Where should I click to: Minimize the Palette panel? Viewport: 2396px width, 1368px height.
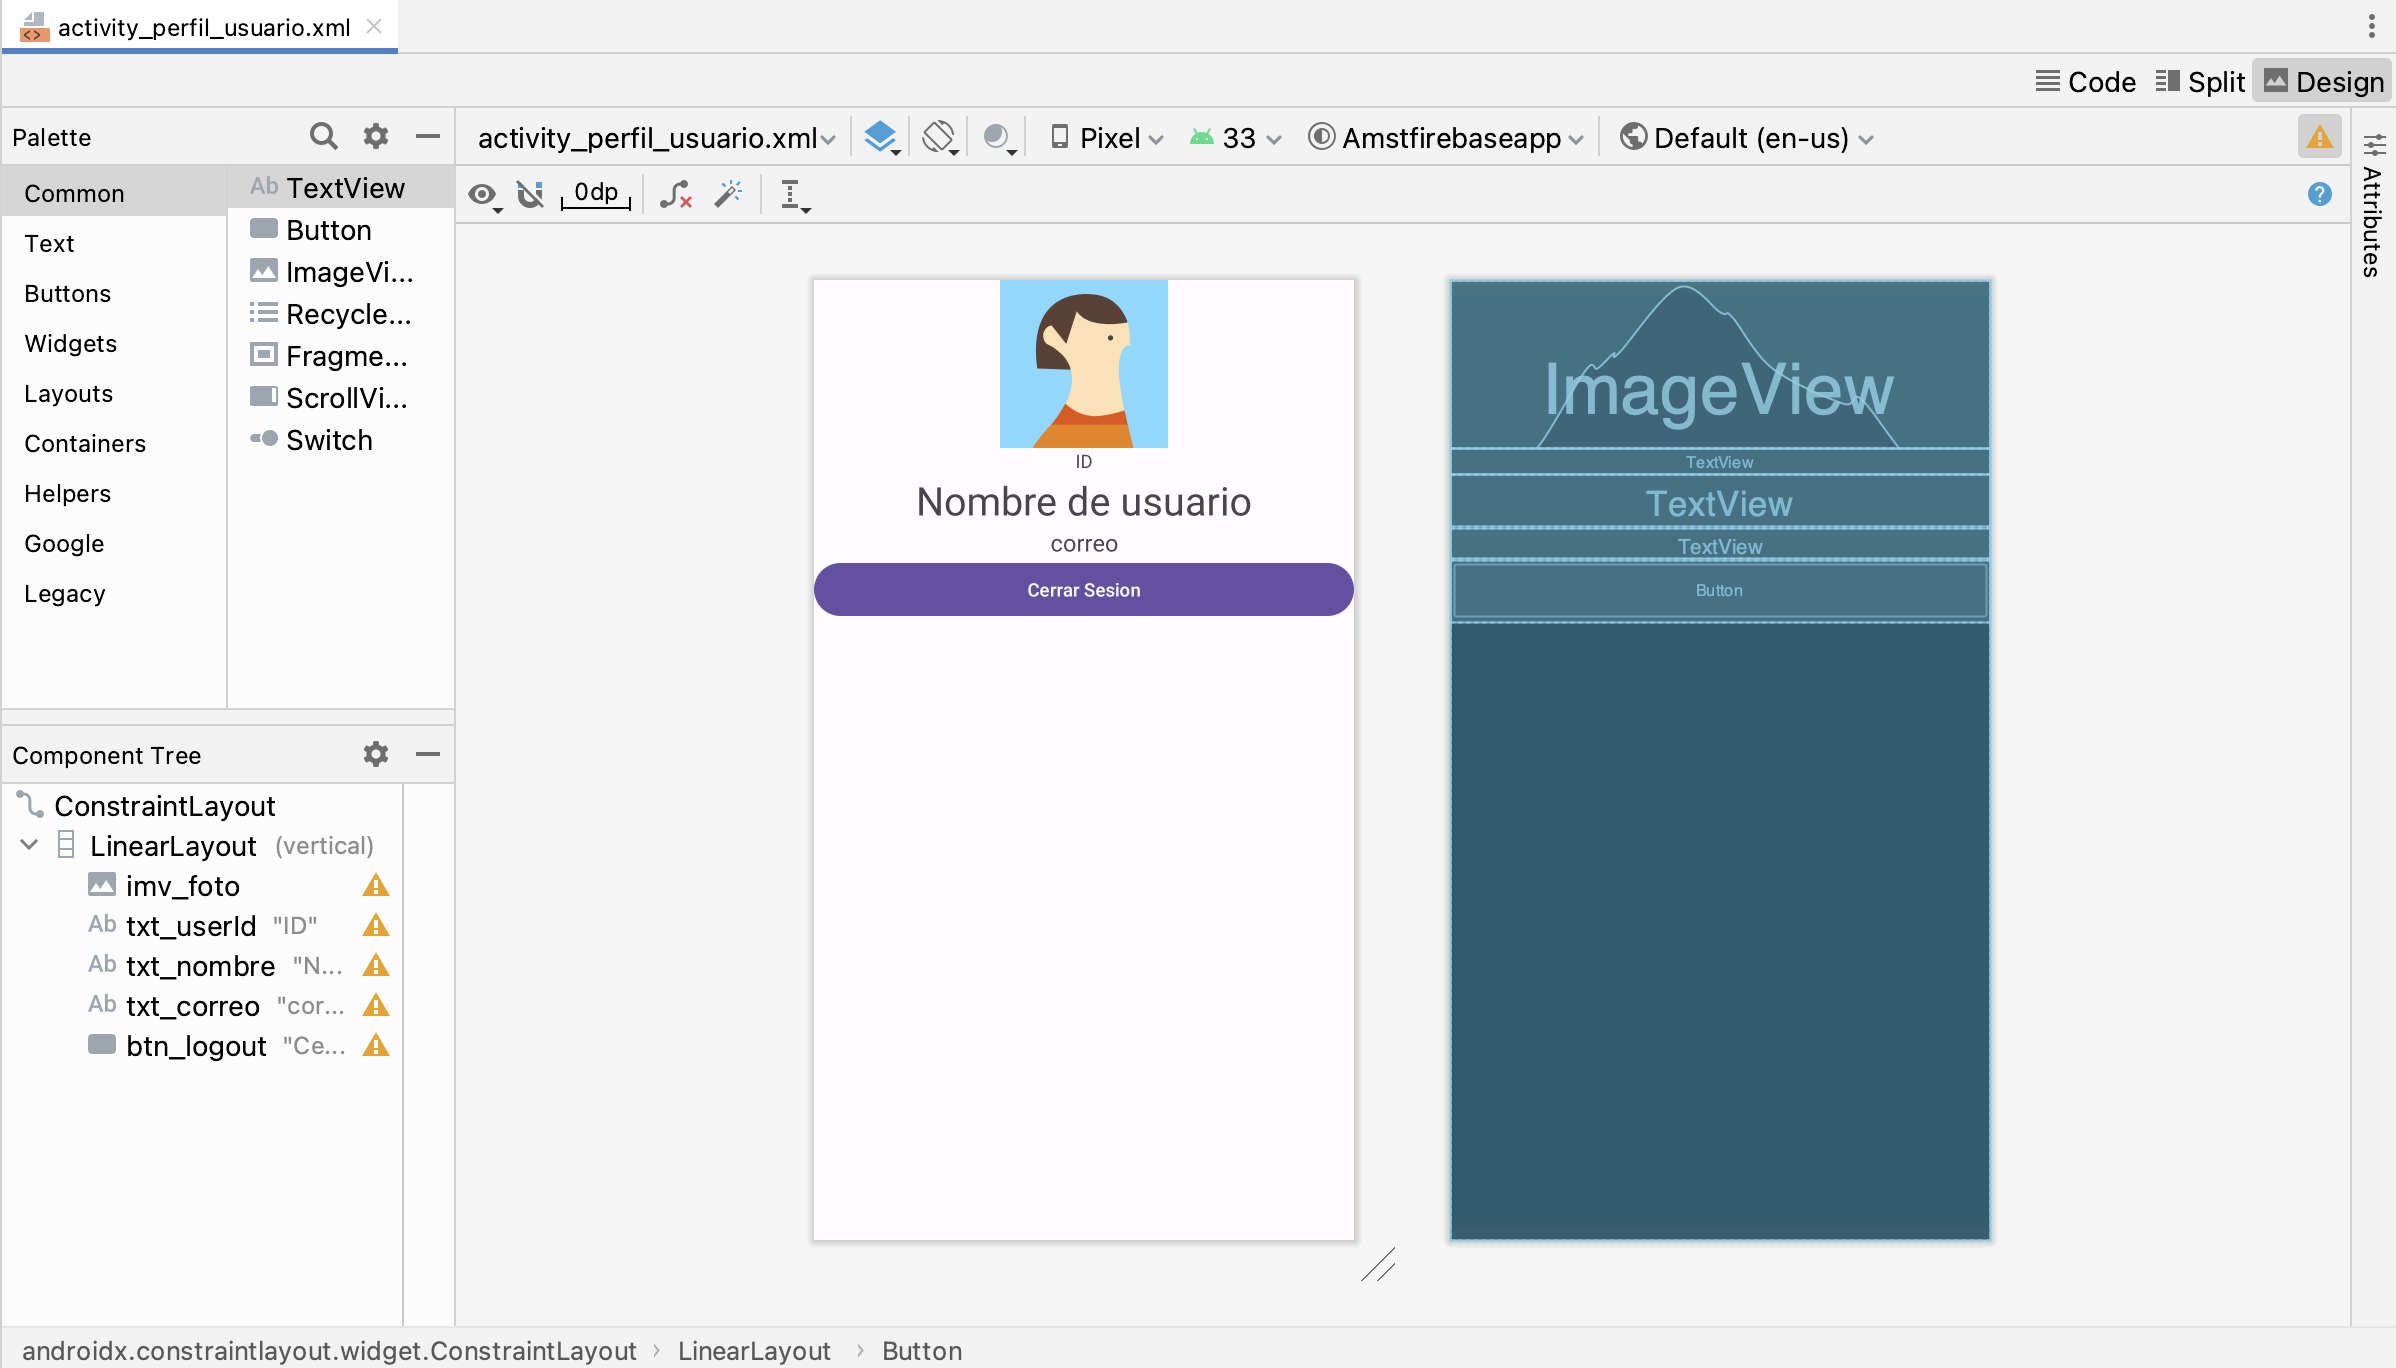coord(428,136)
